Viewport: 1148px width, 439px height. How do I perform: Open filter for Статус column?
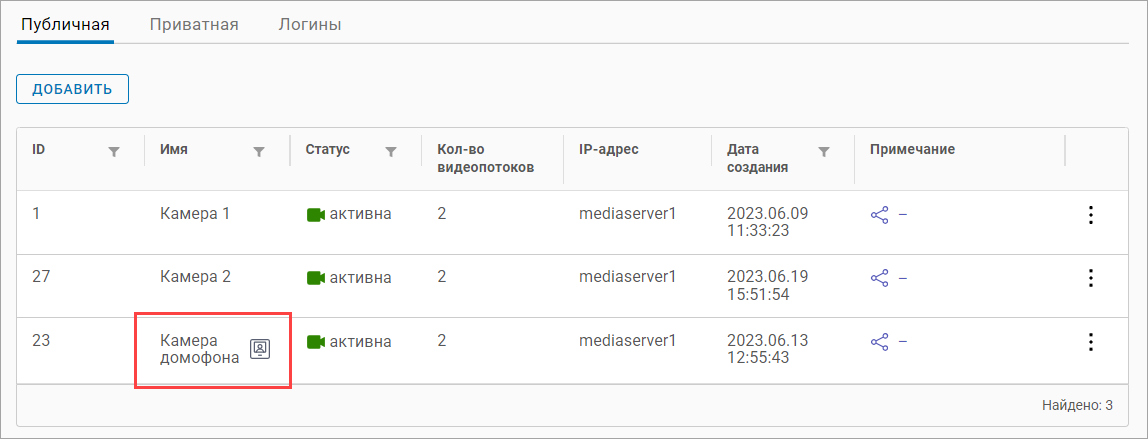391,151
